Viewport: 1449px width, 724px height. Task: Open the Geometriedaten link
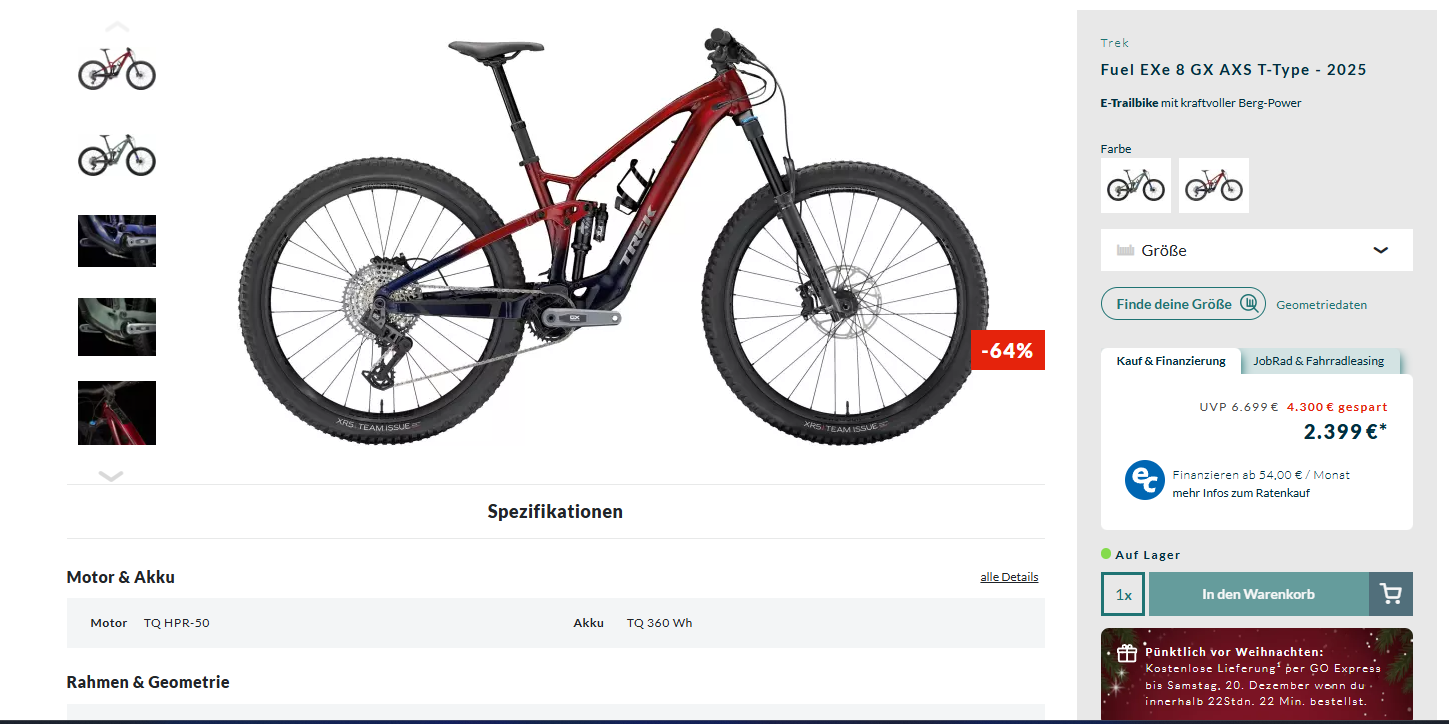pyautogui.click(x=1321, y=305)
